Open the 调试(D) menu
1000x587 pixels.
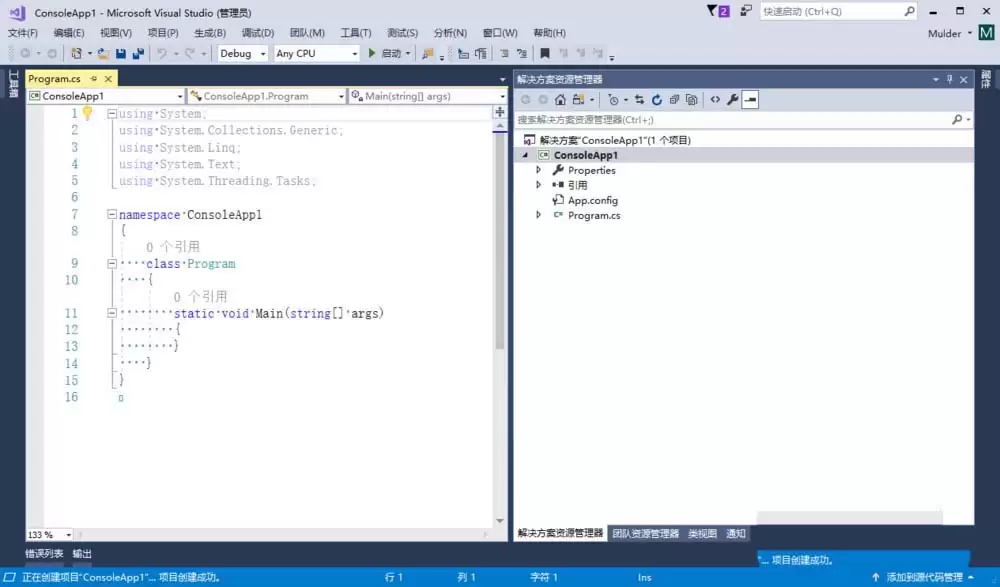coord(256,32)
